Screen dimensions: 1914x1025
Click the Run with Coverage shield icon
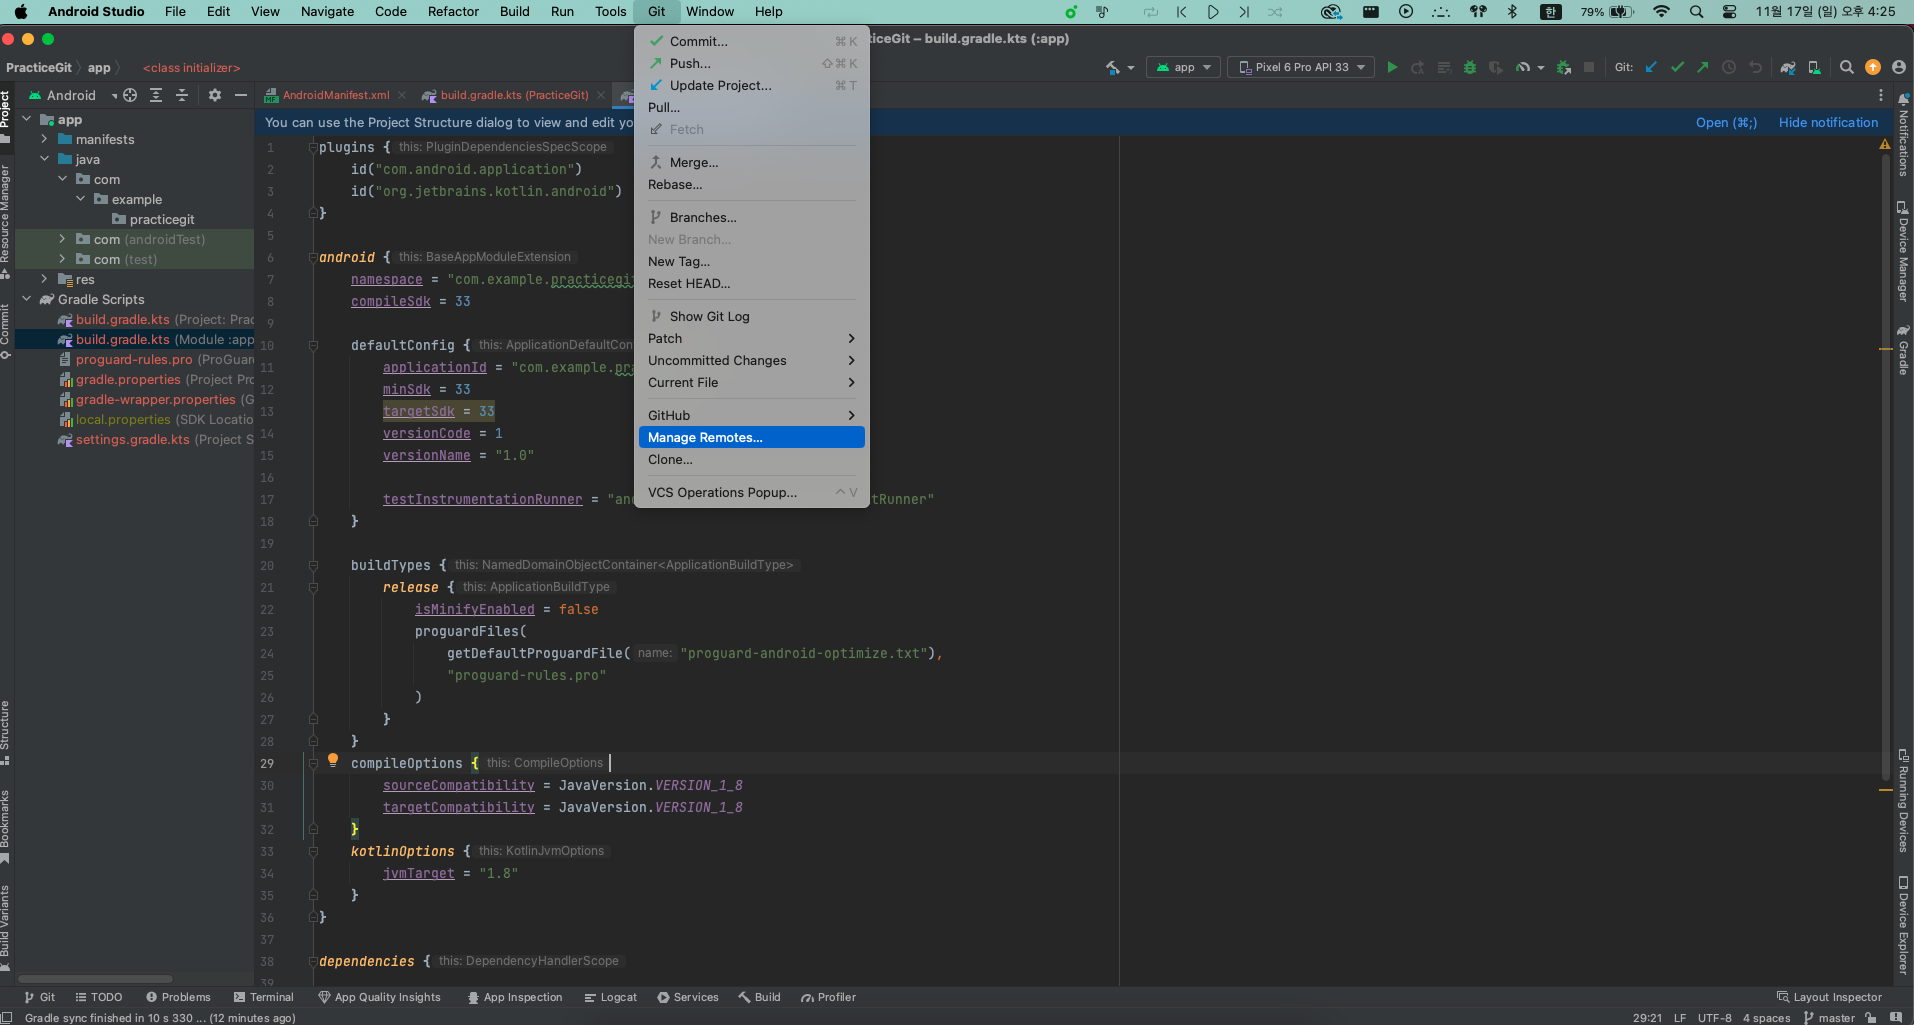[1495, 67]
